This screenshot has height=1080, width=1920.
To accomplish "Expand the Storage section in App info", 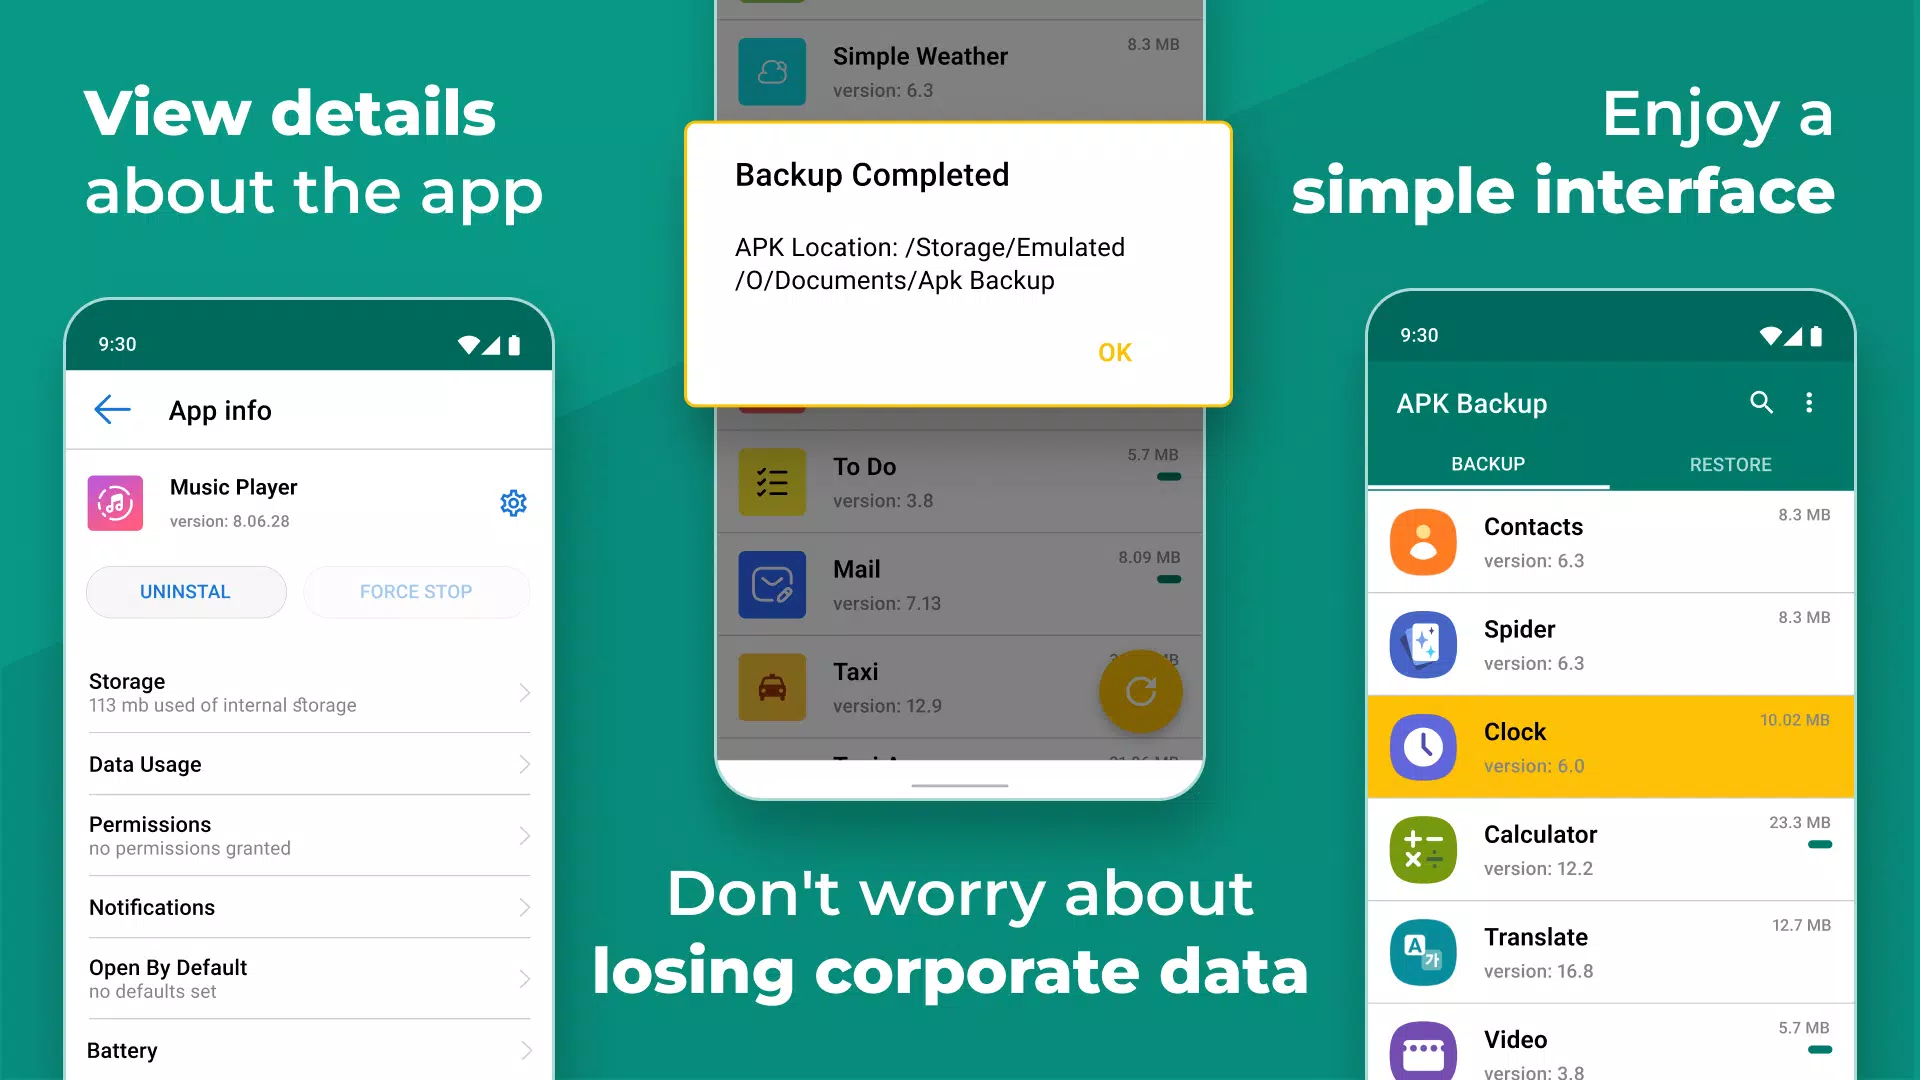I will (x=309, y=691).
